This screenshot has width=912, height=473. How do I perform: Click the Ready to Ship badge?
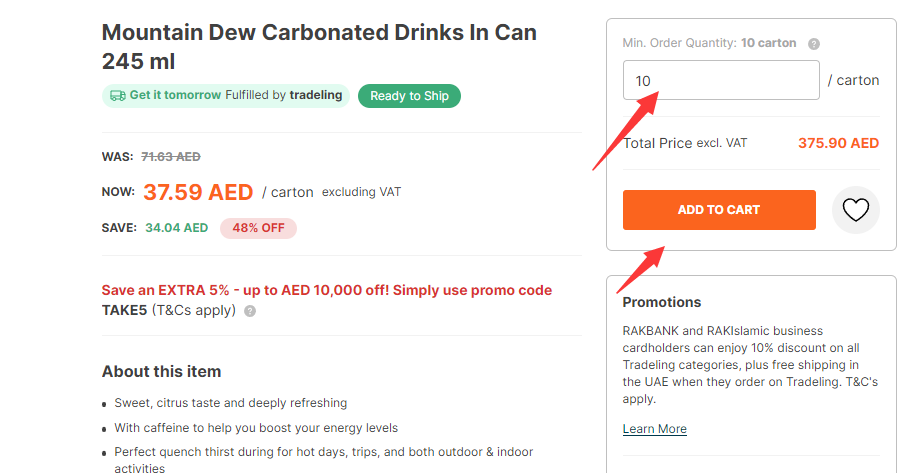(x=409, y=96)
